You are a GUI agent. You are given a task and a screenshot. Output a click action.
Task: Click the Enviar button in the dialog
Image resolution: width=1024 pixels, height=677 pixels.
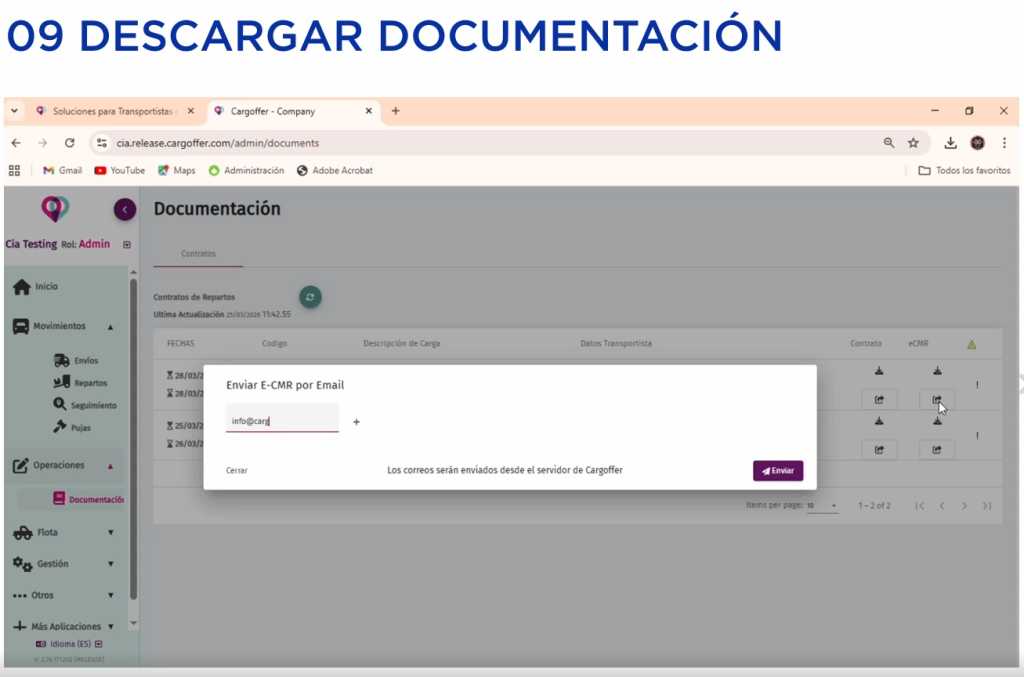(x=777, y=470)
